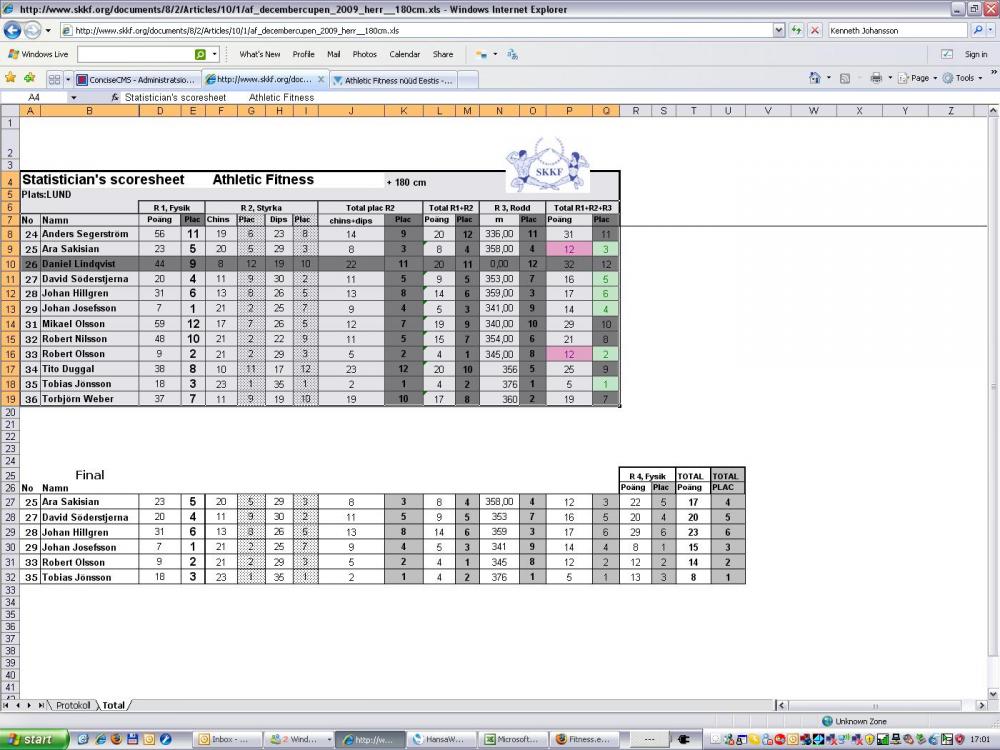Click the Refresh page icon

pos(797,31)
